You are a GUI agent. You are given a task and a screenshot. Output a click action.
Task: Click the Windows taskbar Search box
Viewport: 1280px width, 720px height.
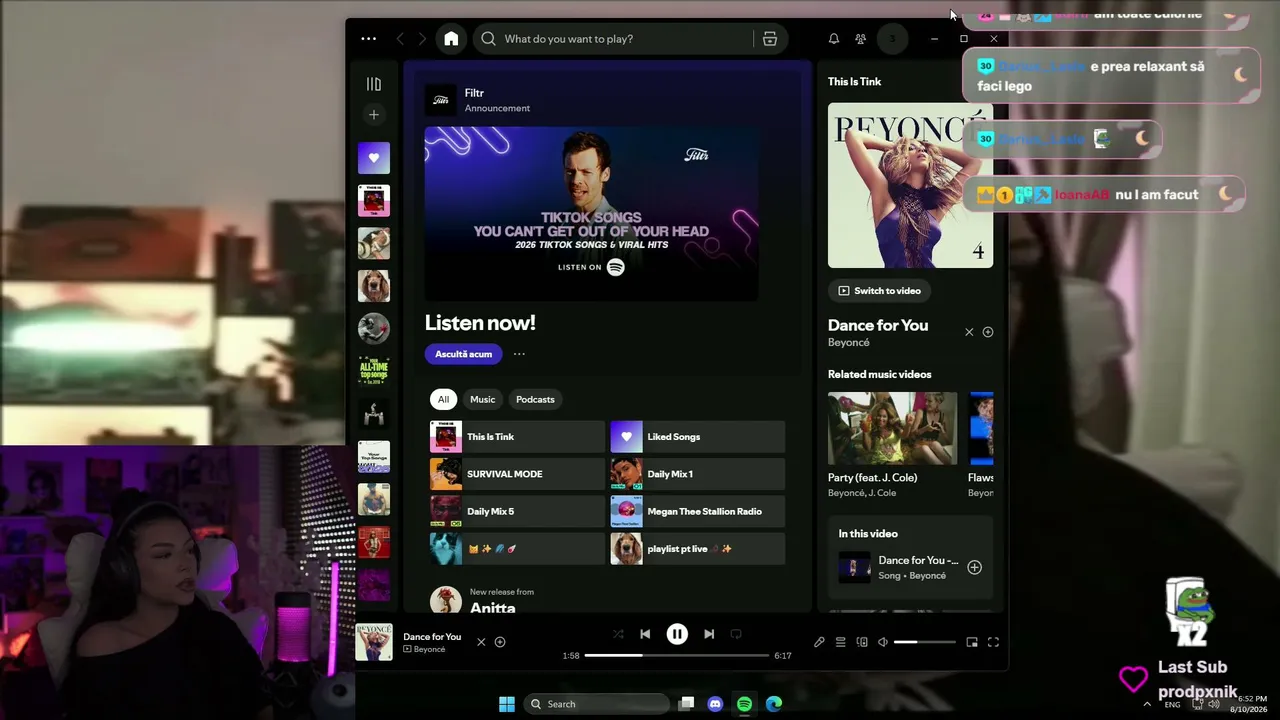tap(597, 704)
